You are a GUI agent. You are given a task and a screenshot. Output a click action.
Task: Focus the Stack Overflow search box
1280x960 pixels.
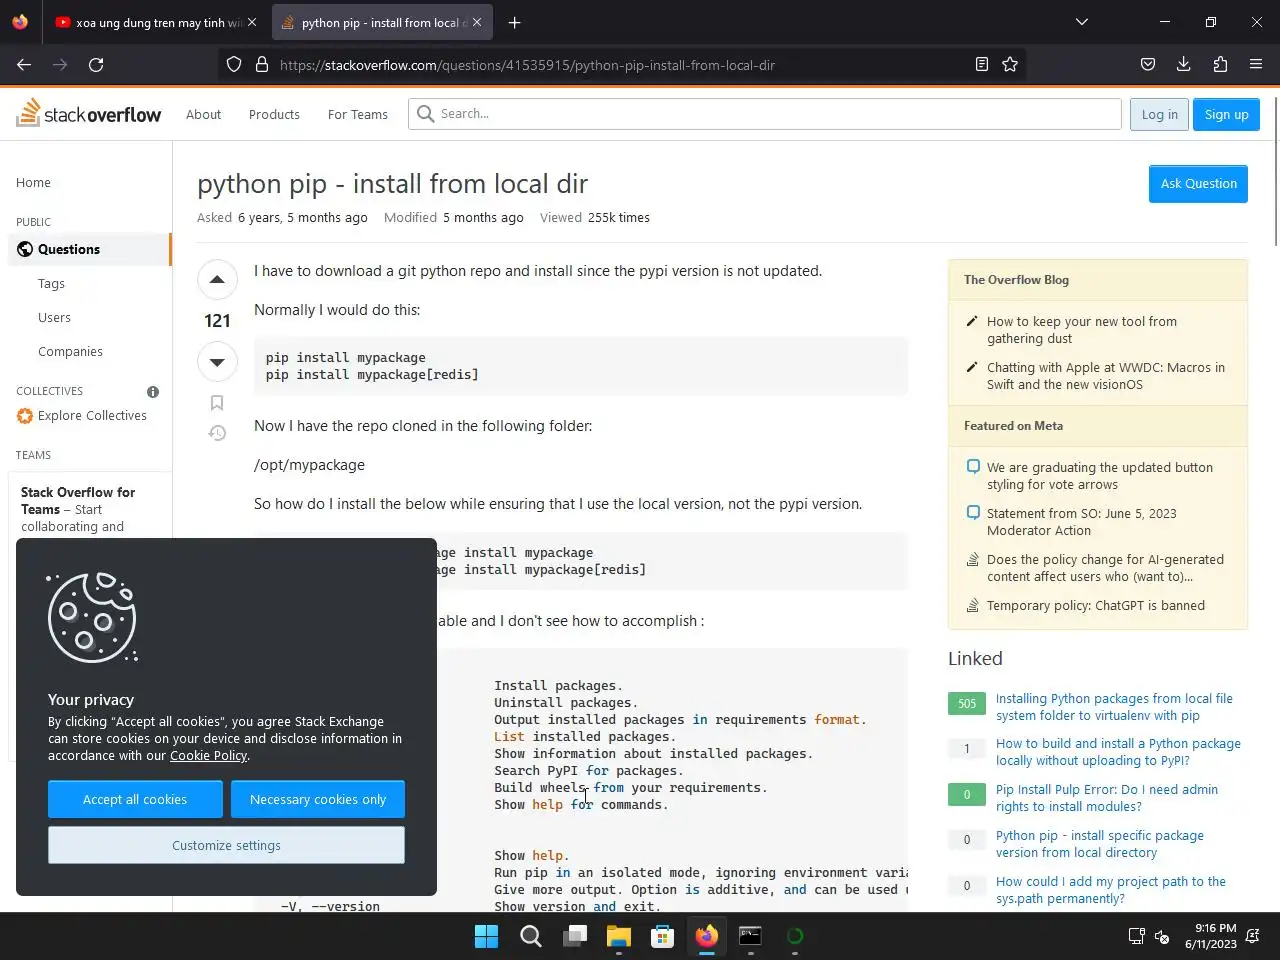765,114
